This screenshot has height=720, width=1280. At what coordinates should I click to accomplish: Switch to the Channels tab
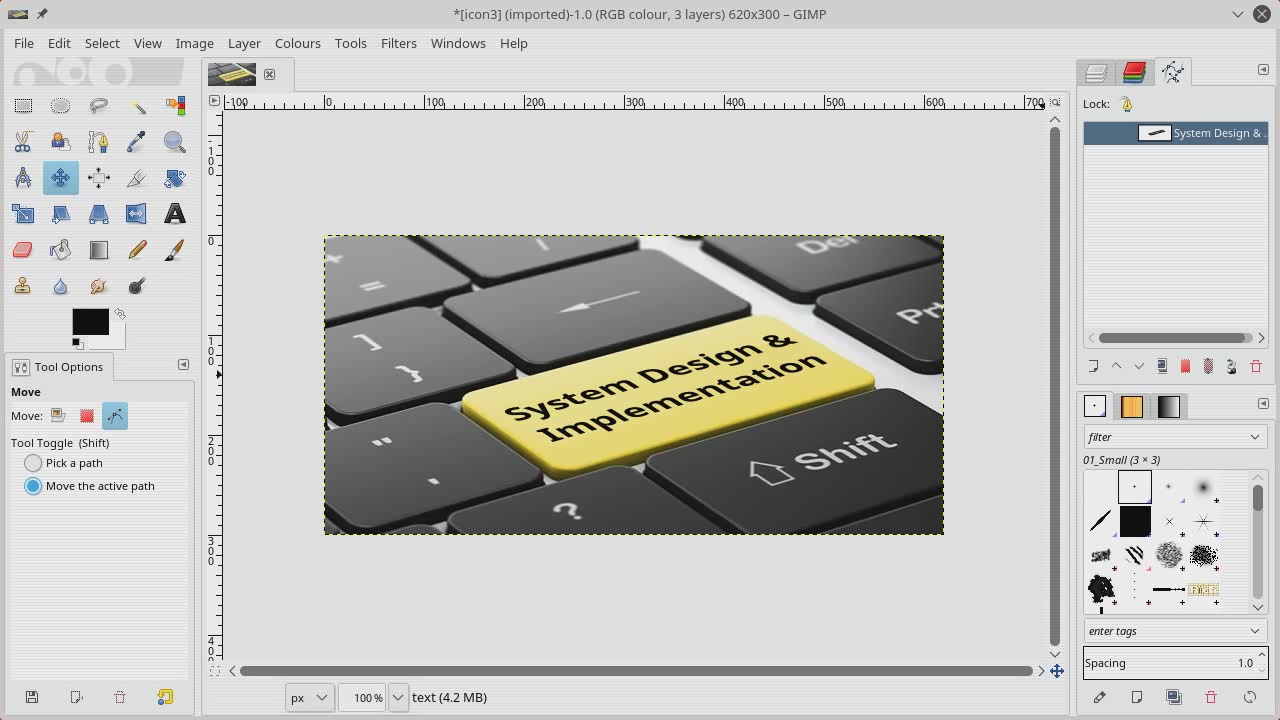point(1134,72)
